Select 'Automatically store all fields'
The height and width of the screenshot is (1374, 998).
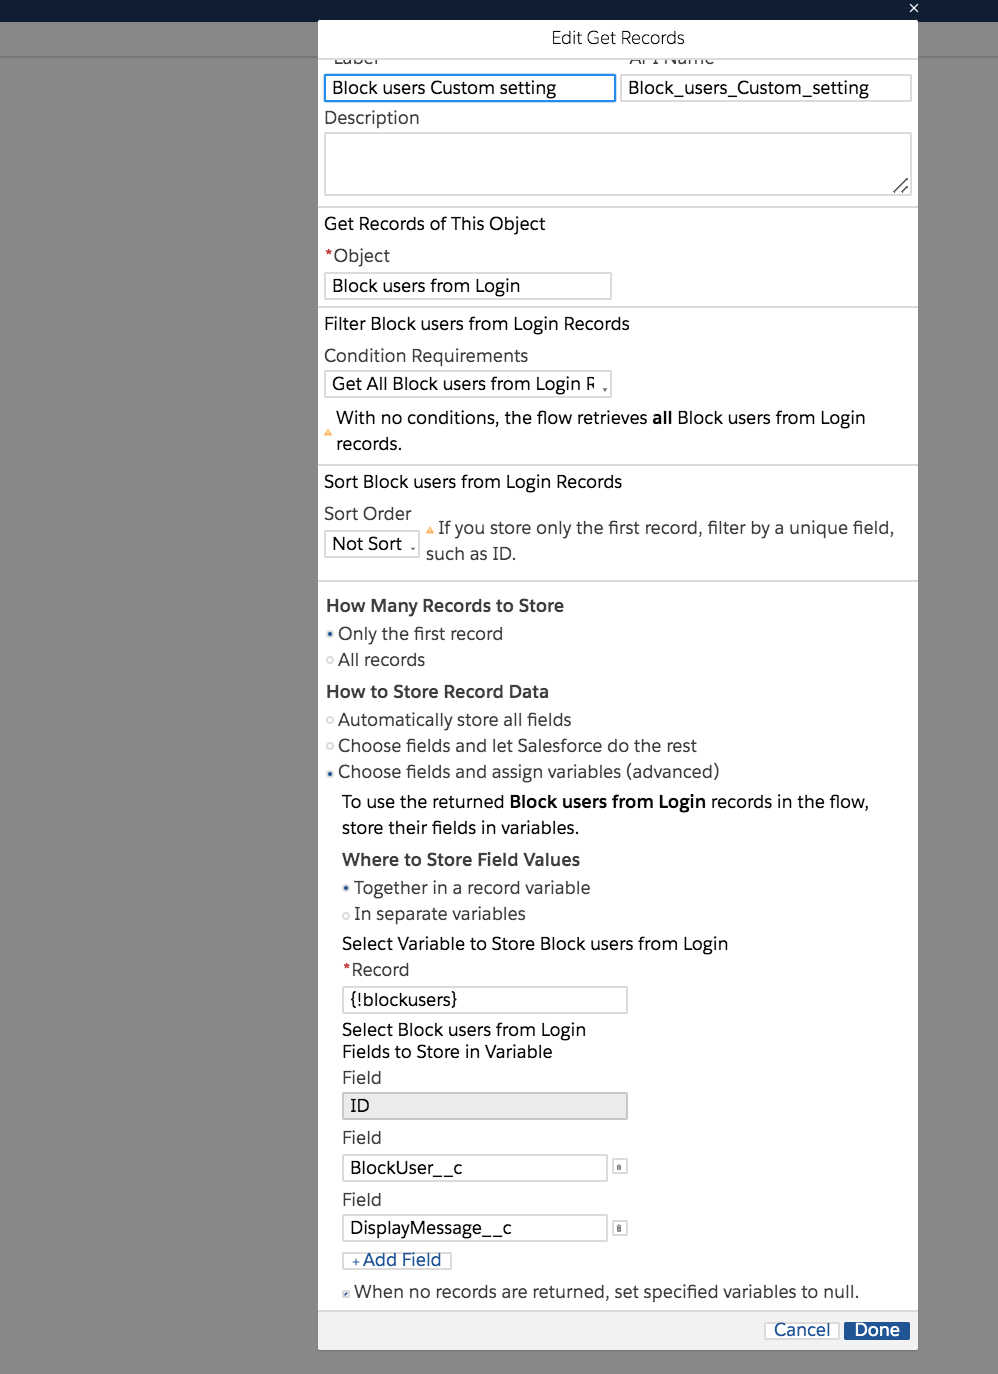[x=330, y=720]
